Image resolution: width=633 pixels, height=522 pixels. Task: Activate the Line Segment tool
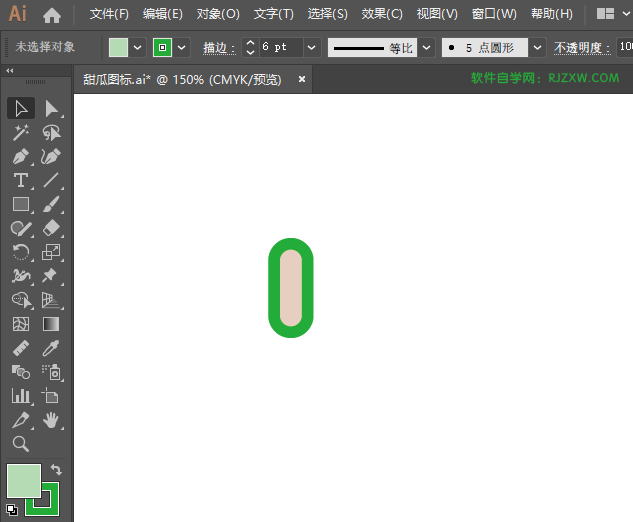click(51, 180)
